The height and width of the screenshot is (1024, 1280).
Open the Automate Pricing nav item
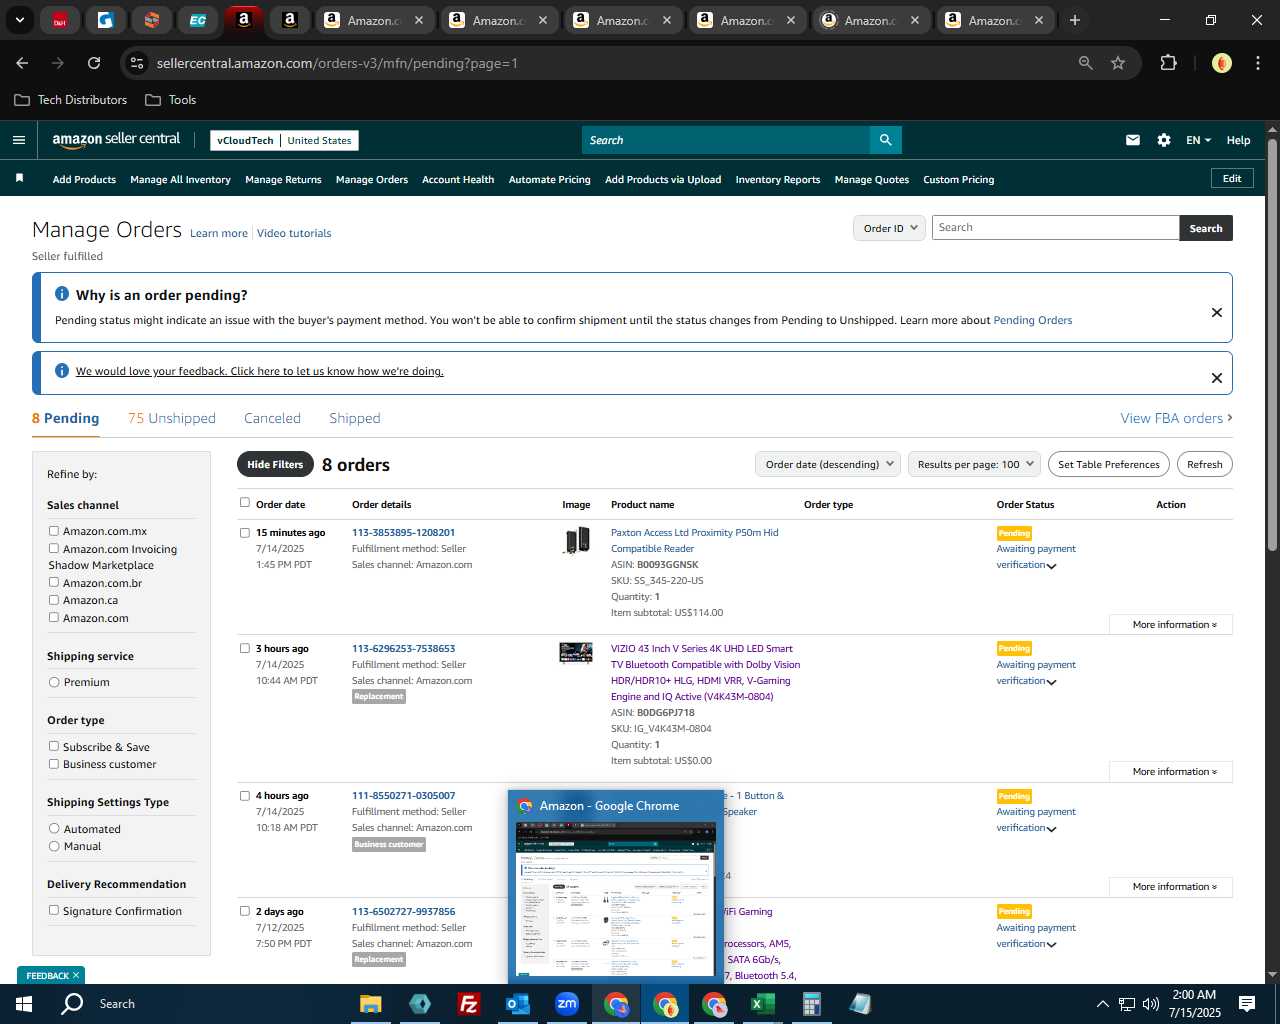click(549, 179)
